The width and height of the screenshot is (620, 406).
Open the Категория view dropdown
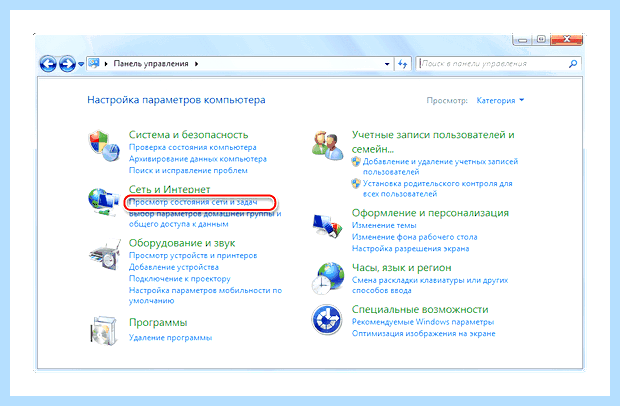tap(500, 100)
